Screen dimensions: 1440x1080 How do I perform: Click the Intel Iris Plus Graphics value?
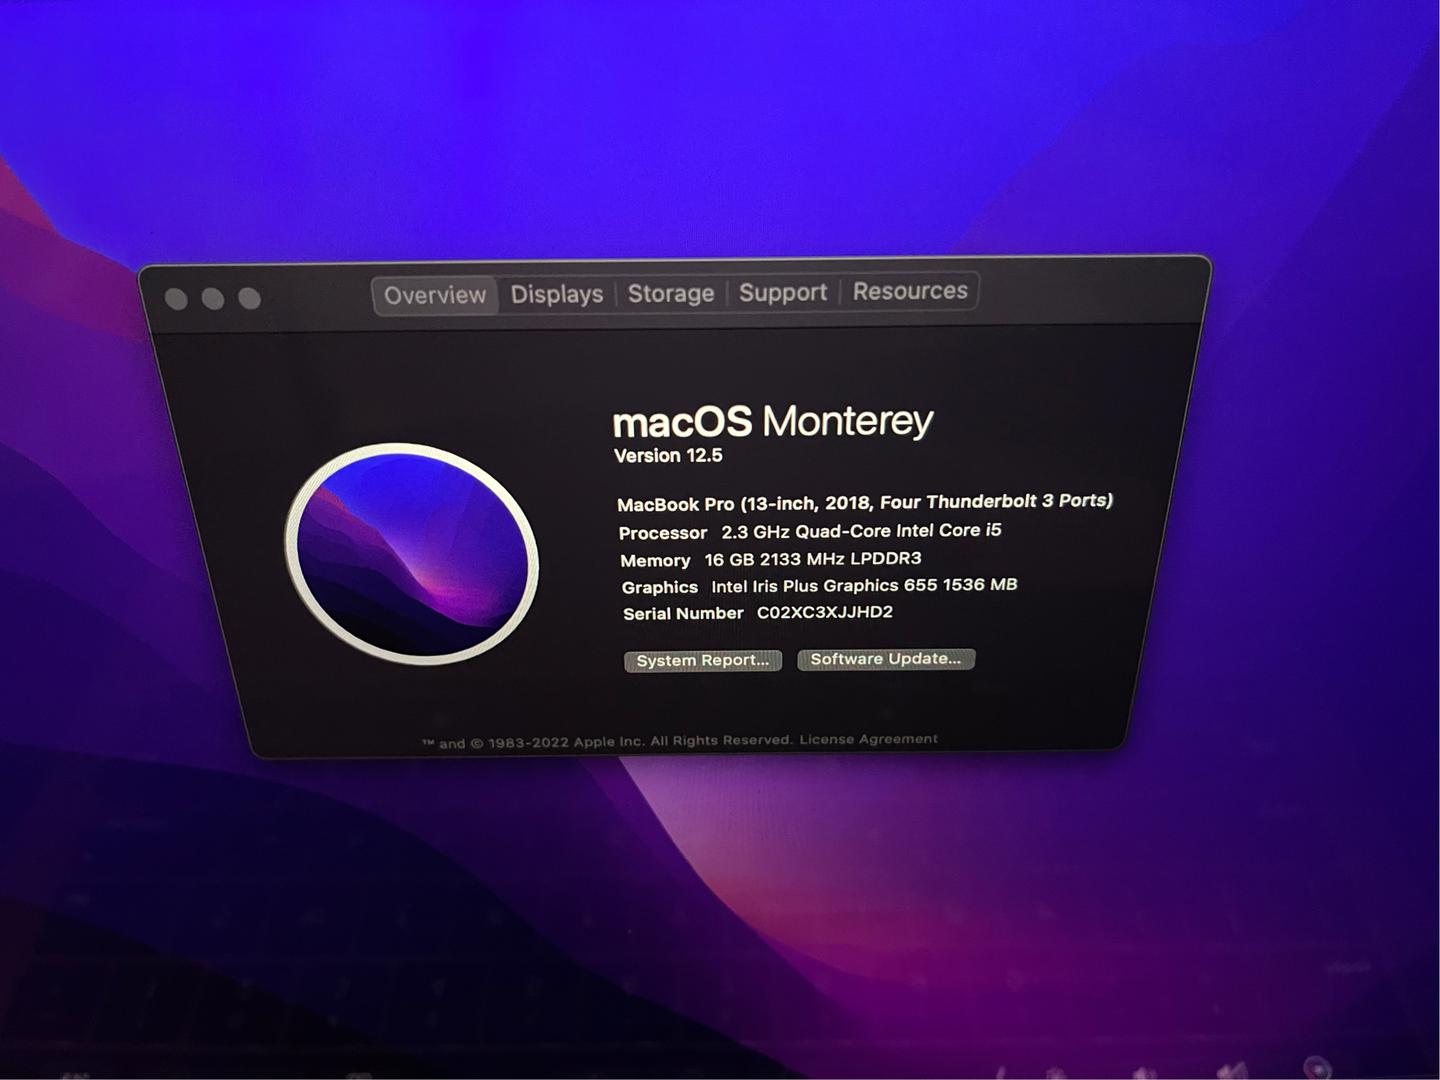(x=864, y=586)
